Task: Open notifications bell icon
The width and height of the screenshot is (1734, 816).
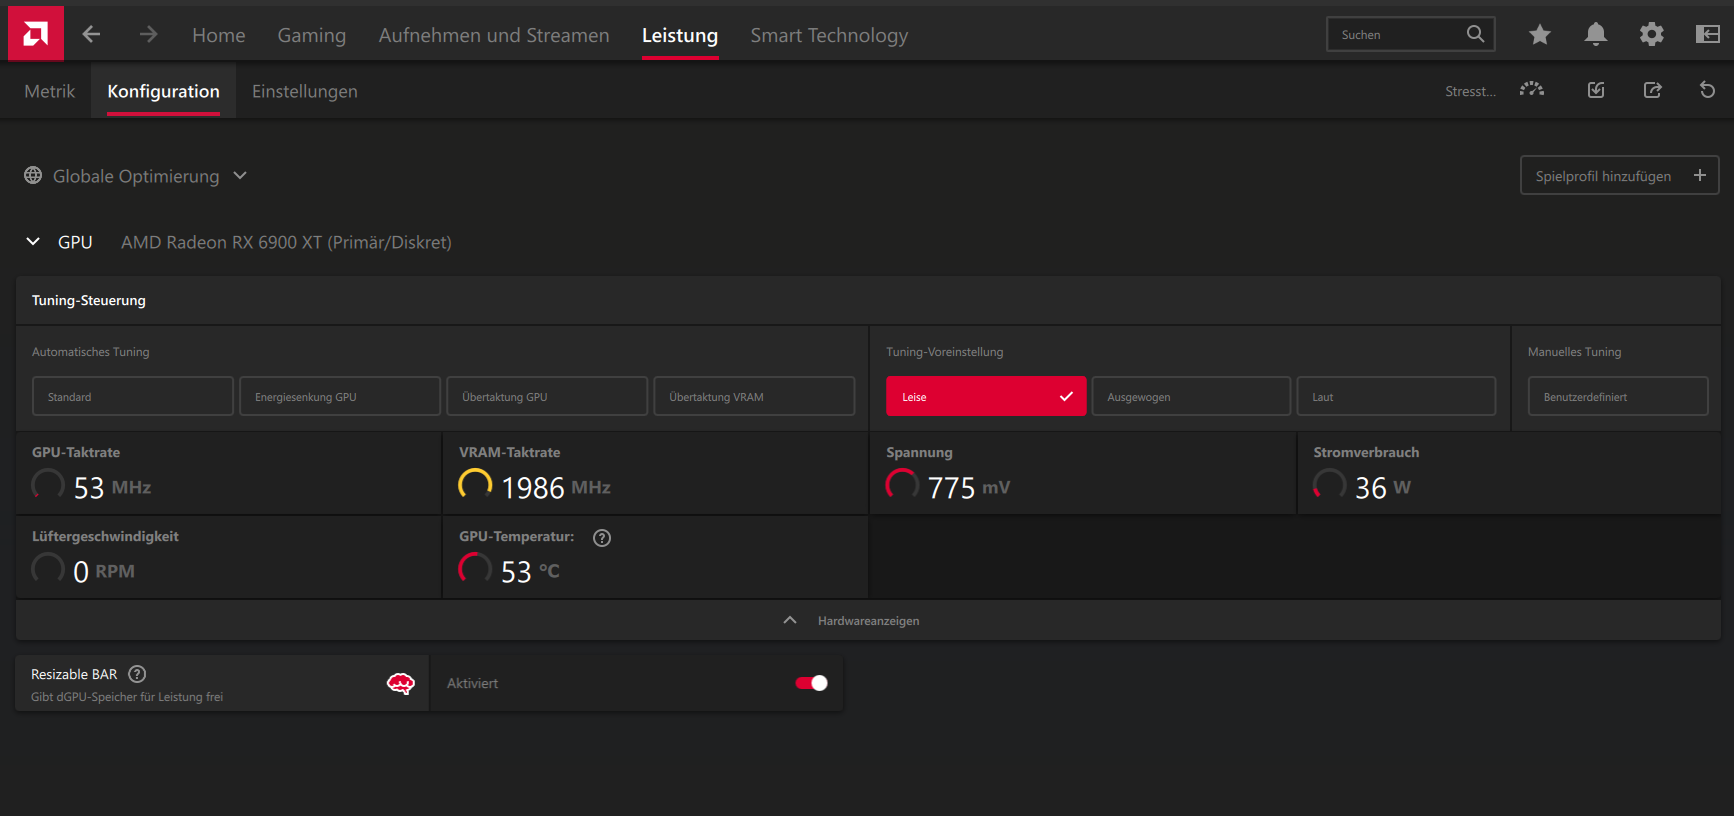Action: click(1596, 35)
